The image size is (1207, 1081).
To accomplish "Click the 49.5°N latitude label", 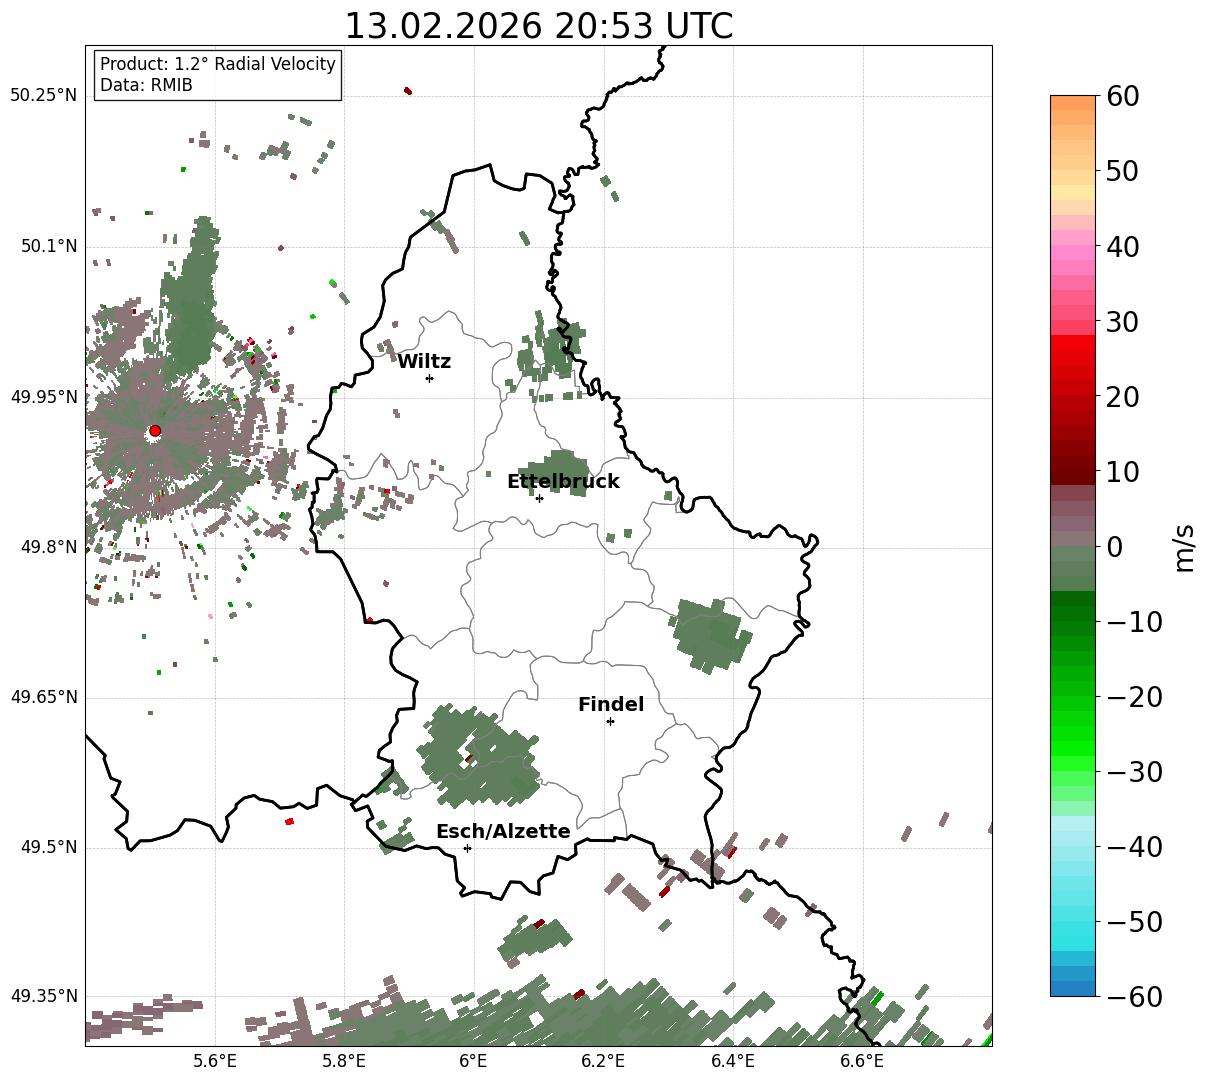I will coord(49,847).
